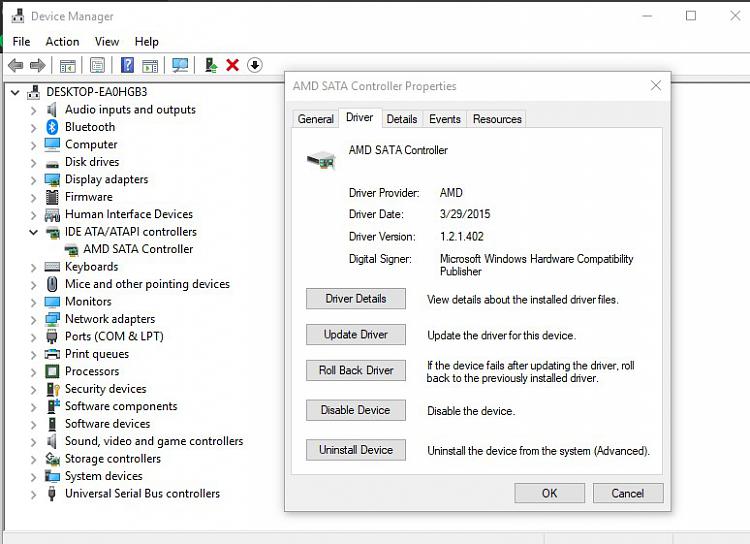Expand the Disk drives category

[33, 163]
